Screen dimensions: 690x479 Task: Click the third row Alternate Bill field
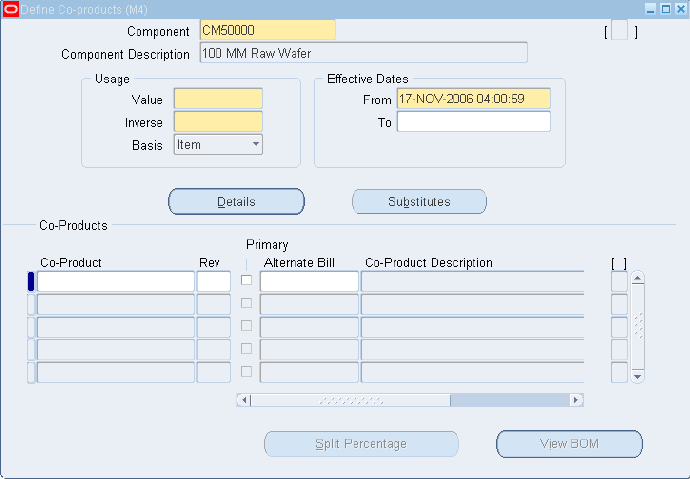pos(309,327)
